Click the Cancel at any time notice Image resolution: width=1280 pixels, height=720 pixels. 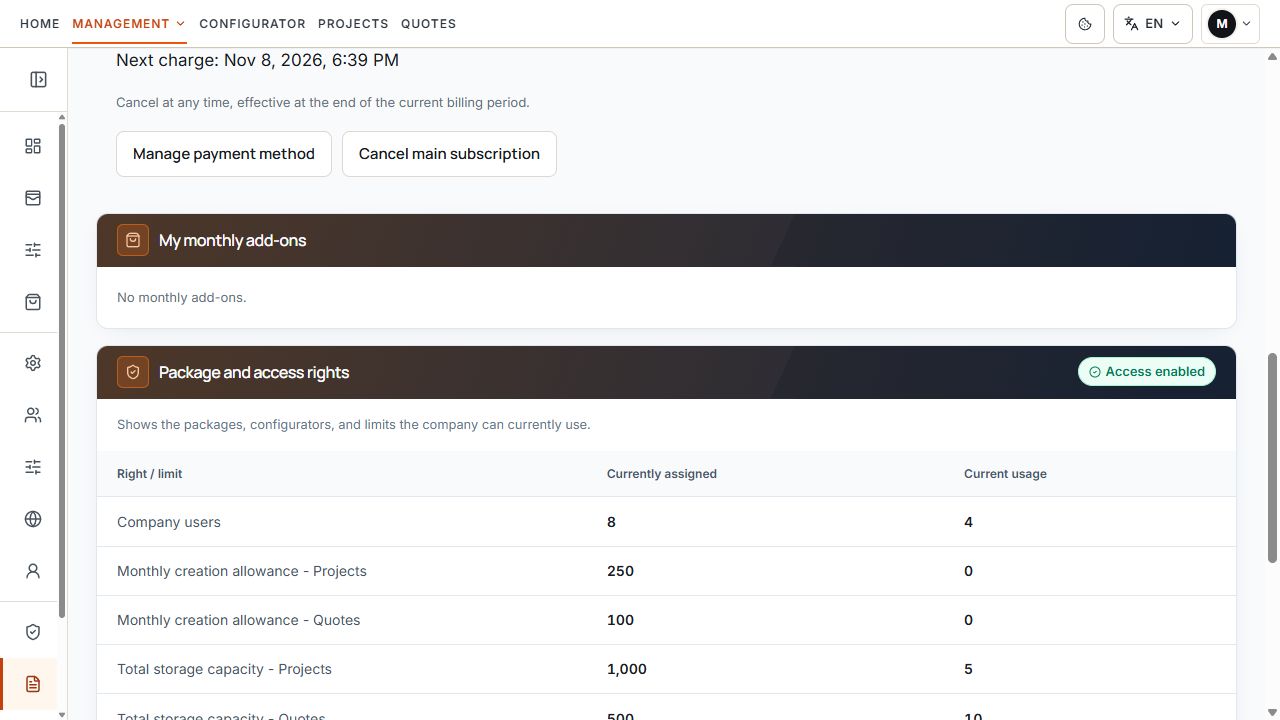323,102
